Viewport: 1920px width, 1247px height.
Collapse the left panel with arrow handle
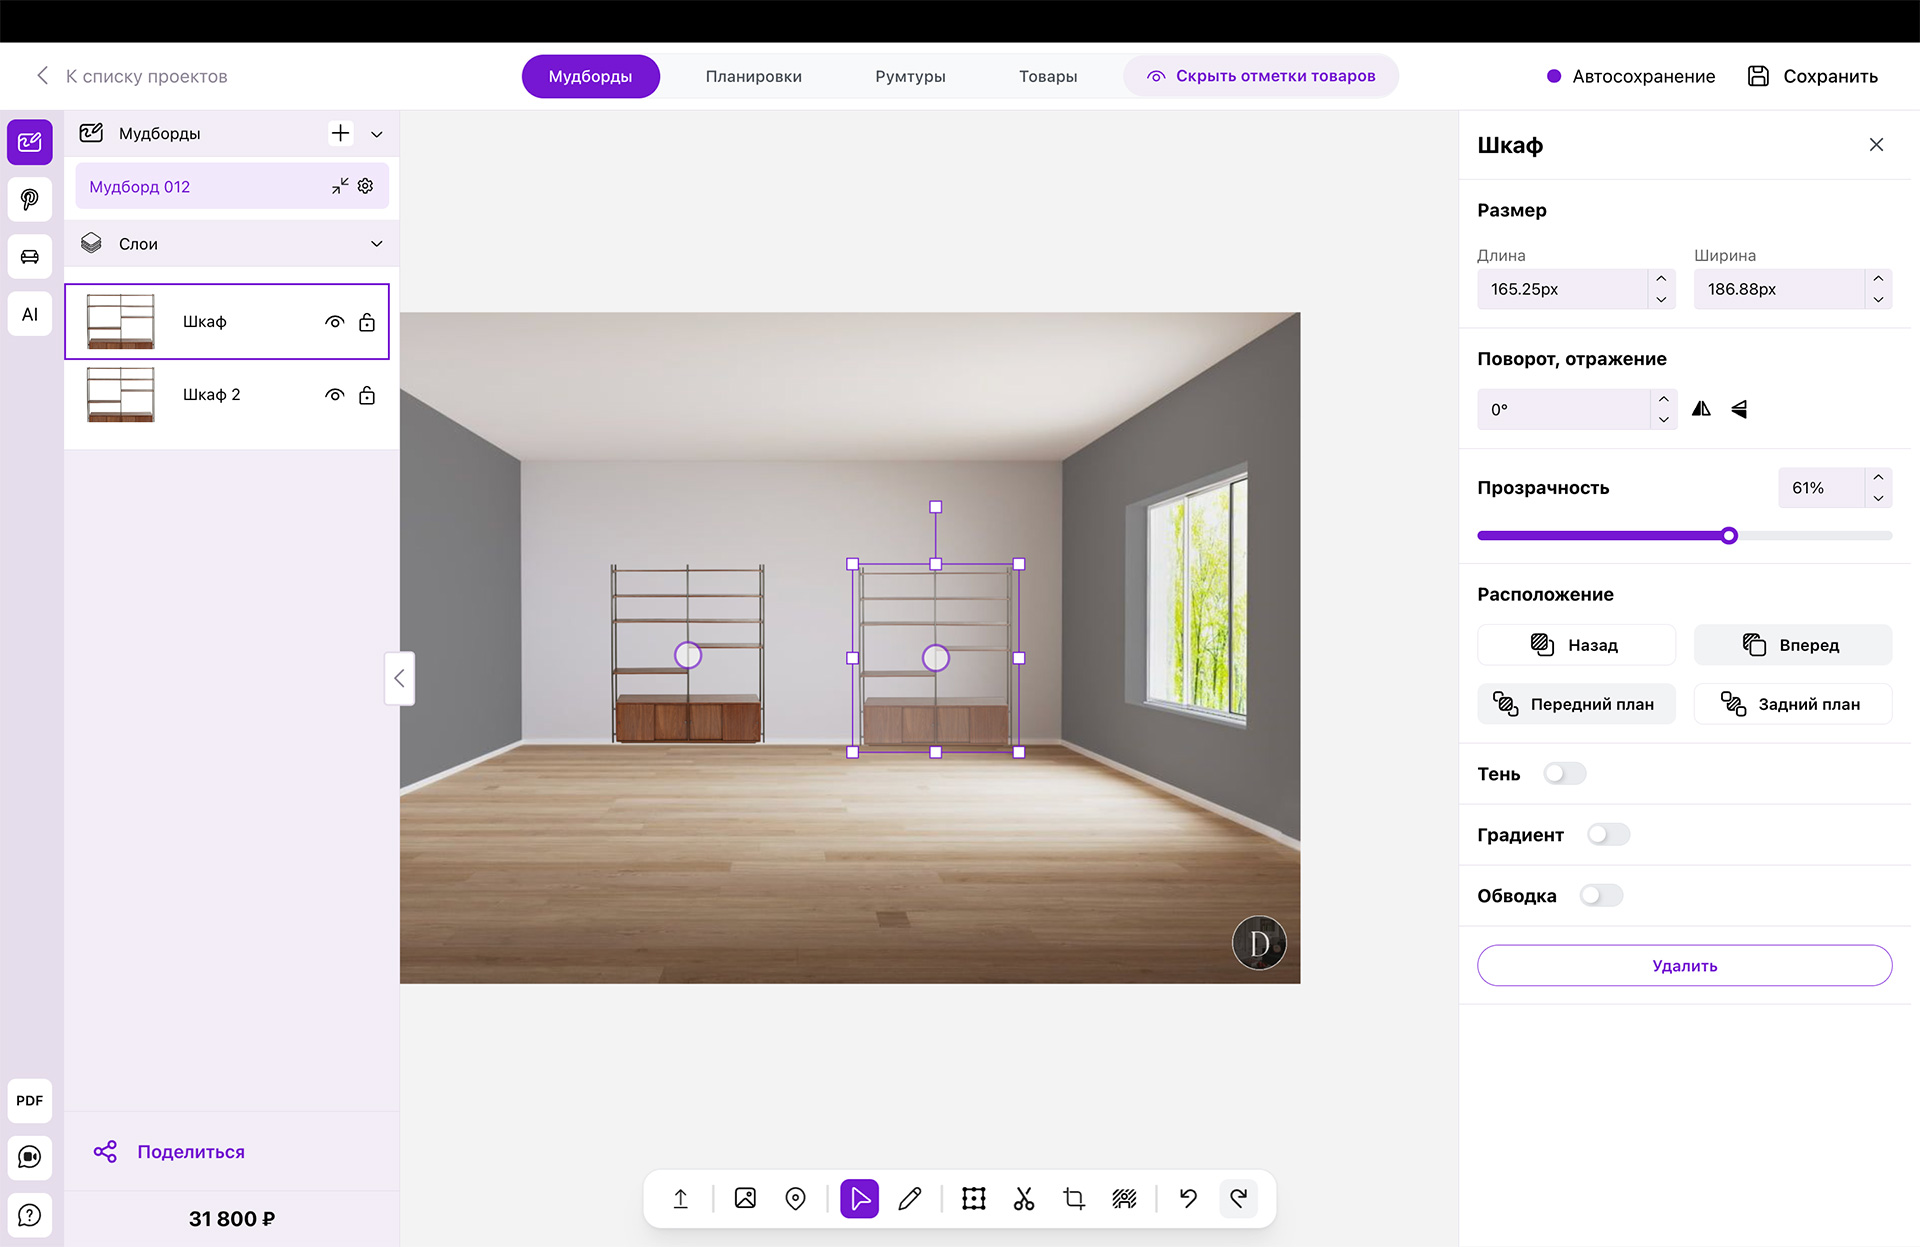399,678
